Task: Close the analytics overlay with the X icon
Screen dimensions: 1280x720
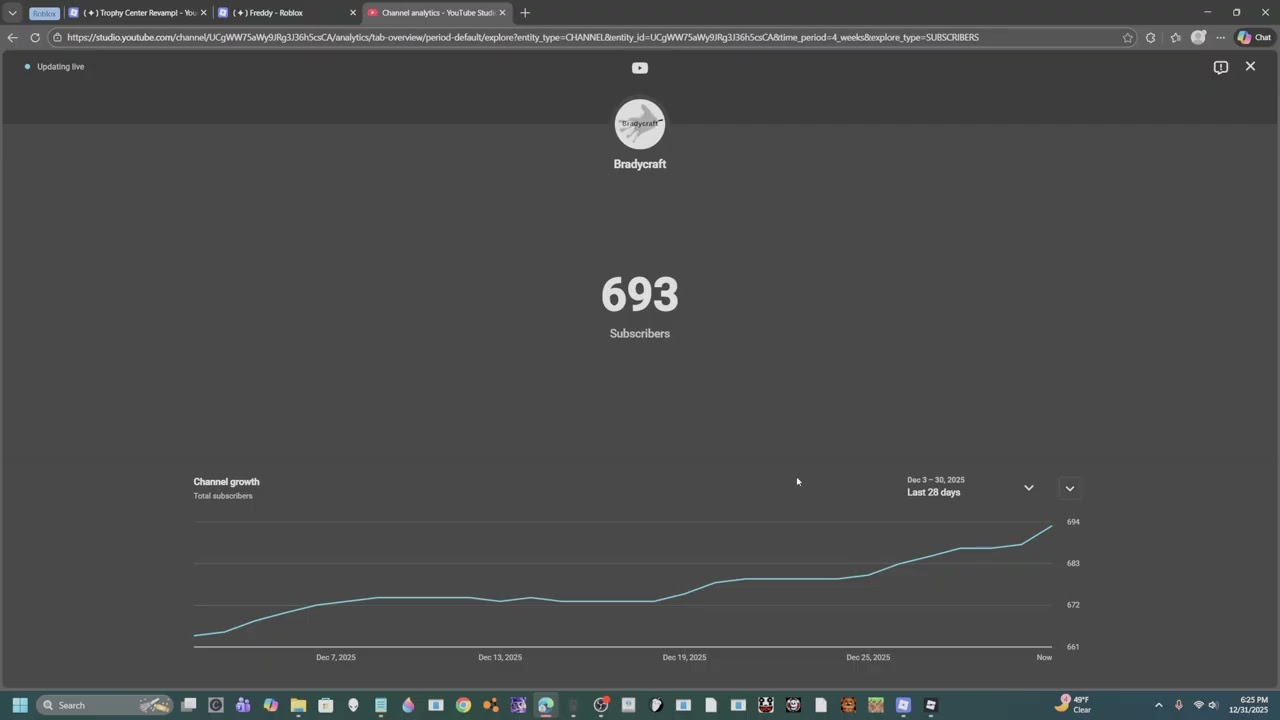Action: click(1250, 66)
